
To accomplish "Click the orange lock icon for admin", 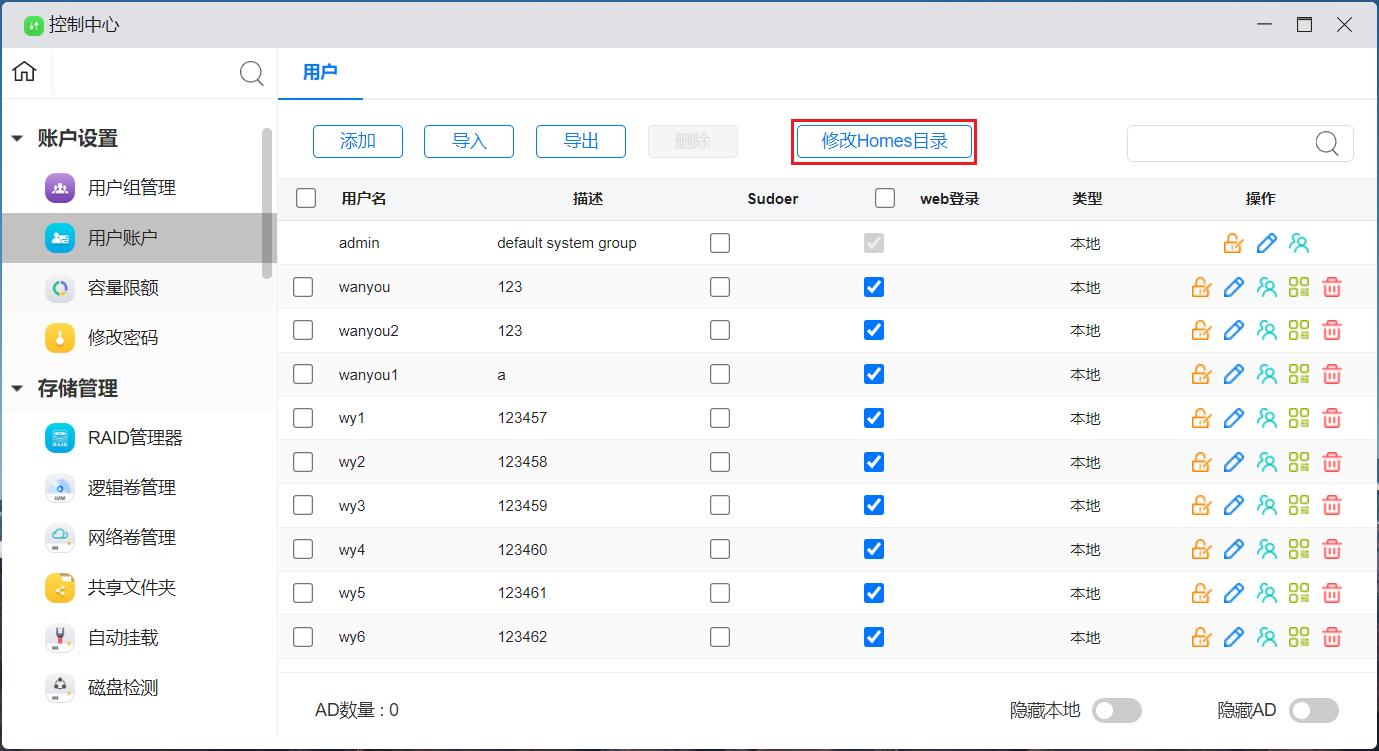I will pyautogui.click(x=1233, y=243).
